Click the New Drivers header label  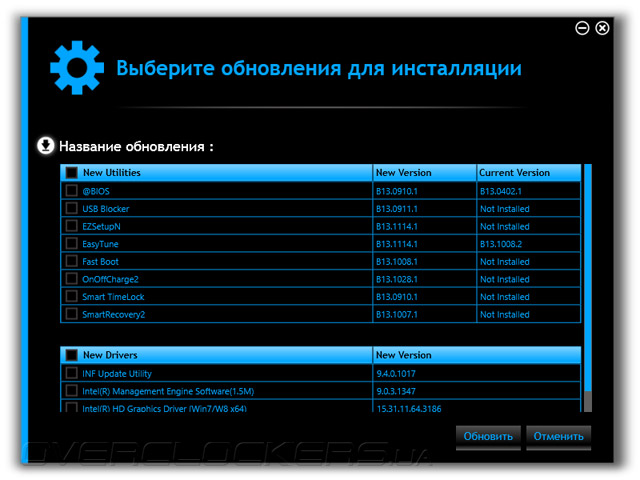pos(110,355)
